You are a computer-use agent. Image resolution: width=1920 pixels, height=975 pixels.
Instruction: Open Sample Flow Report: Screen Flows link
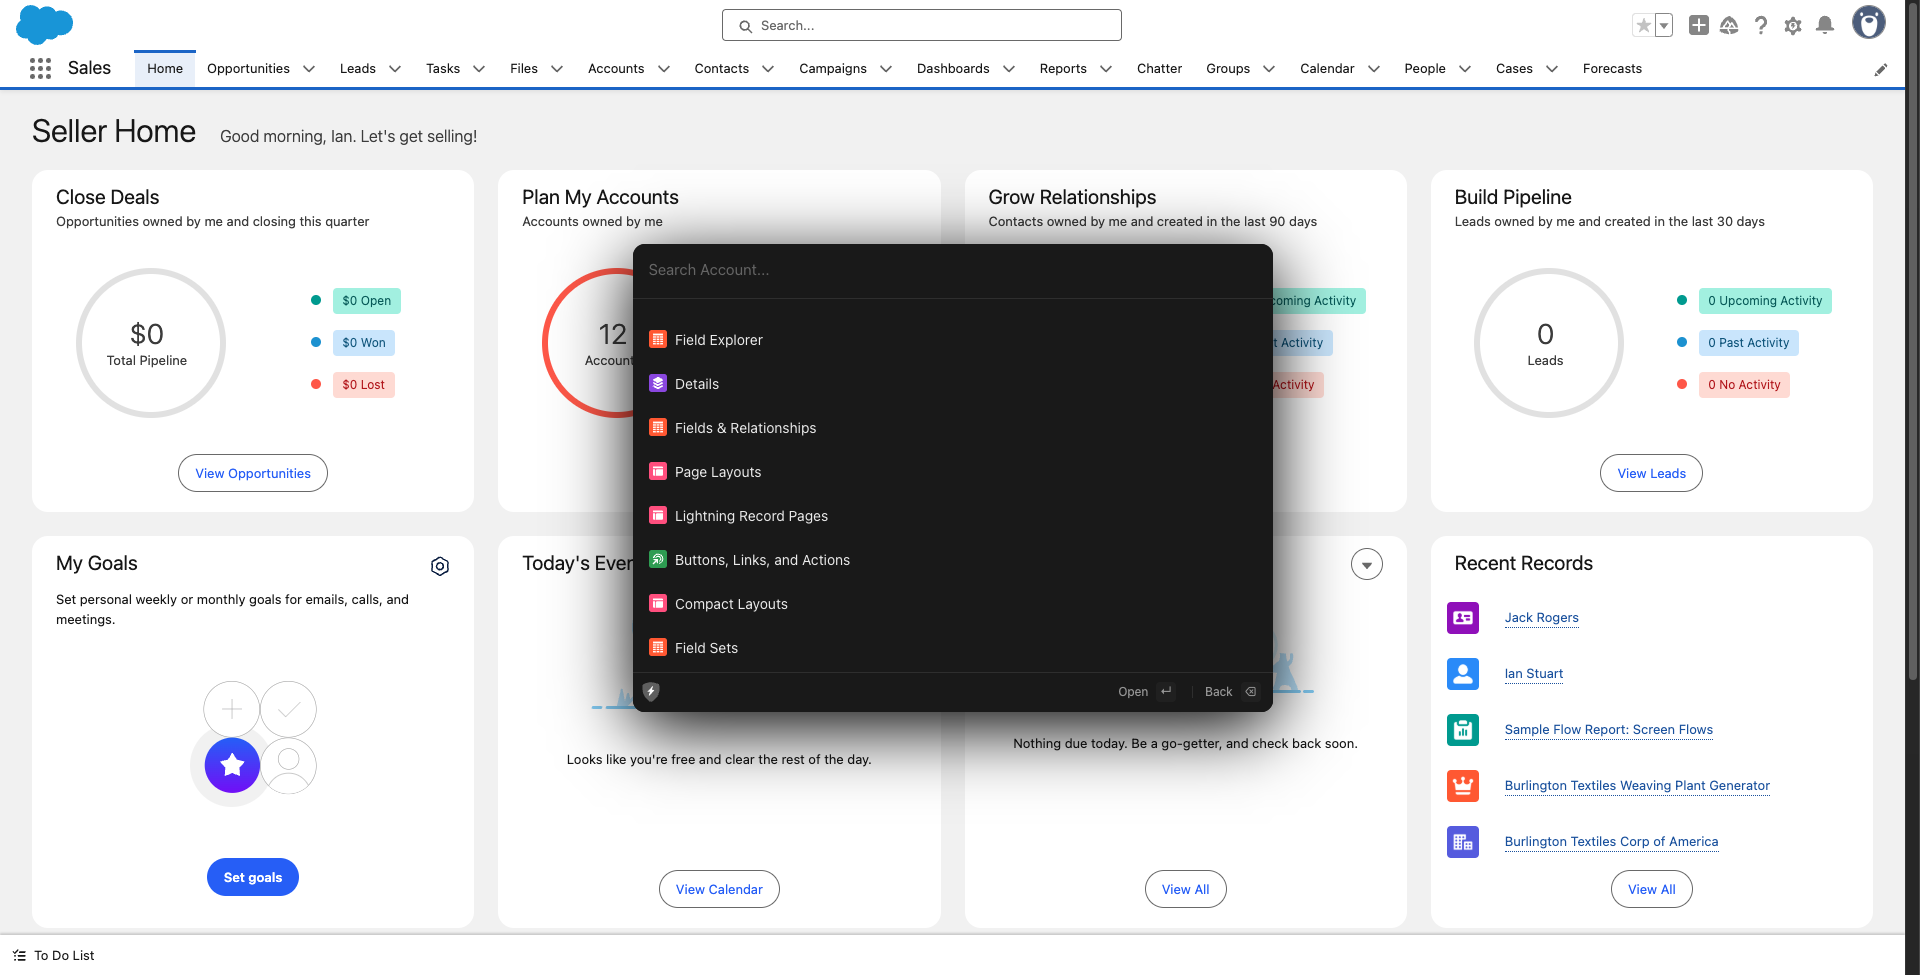click(x=1608, y=730)
